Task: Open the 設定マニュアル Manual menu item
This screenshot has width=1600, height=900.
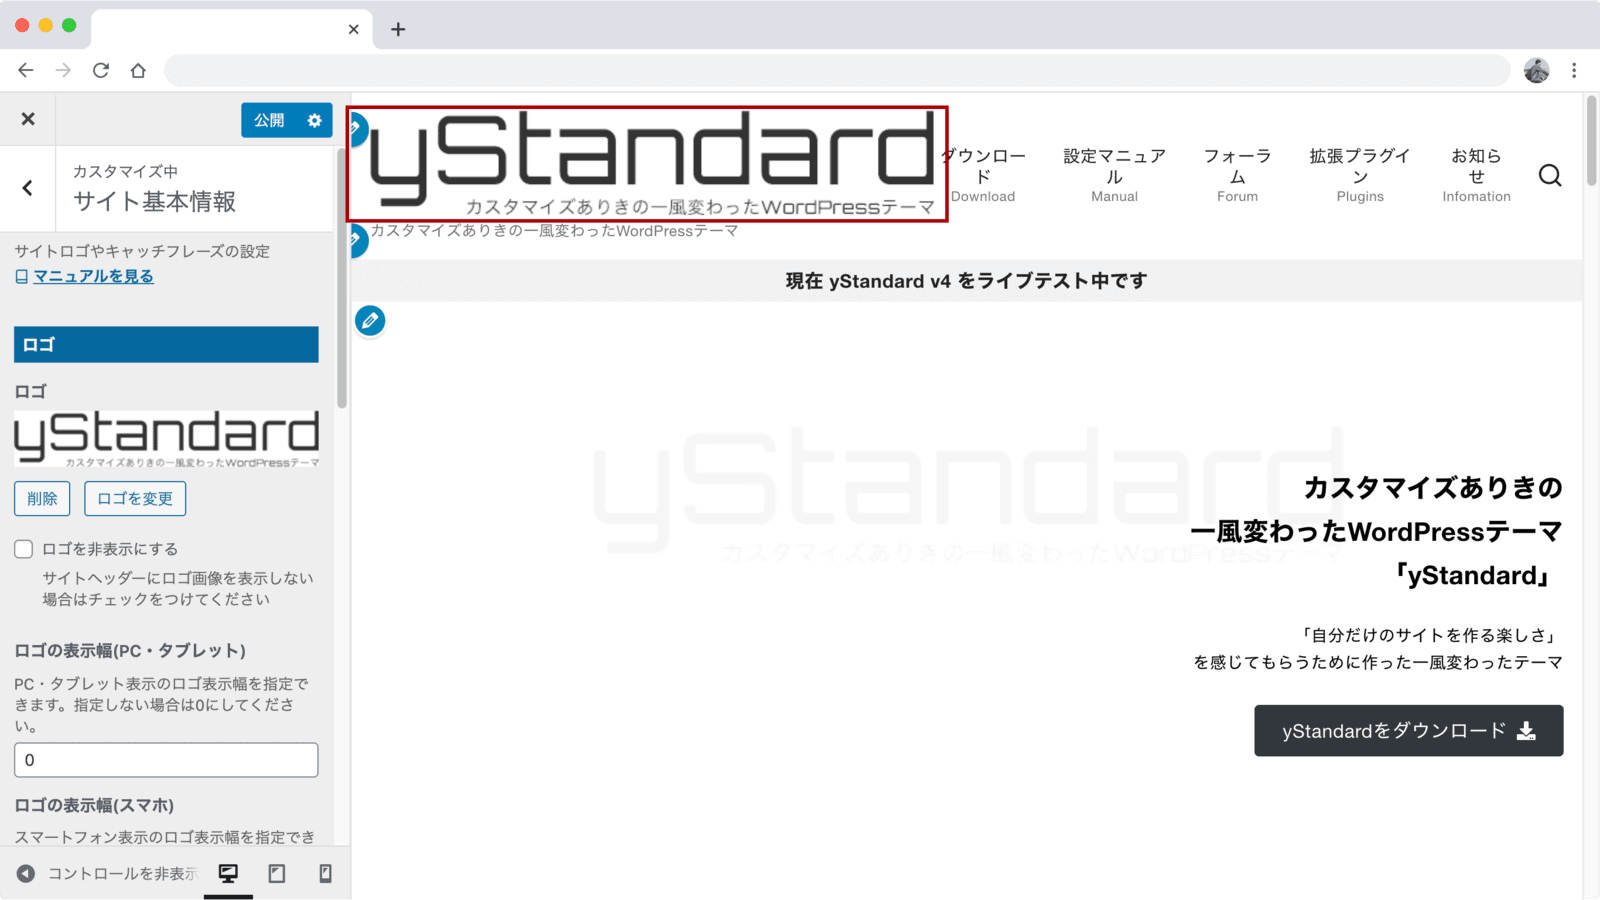Action: (x=1114, y=175)
